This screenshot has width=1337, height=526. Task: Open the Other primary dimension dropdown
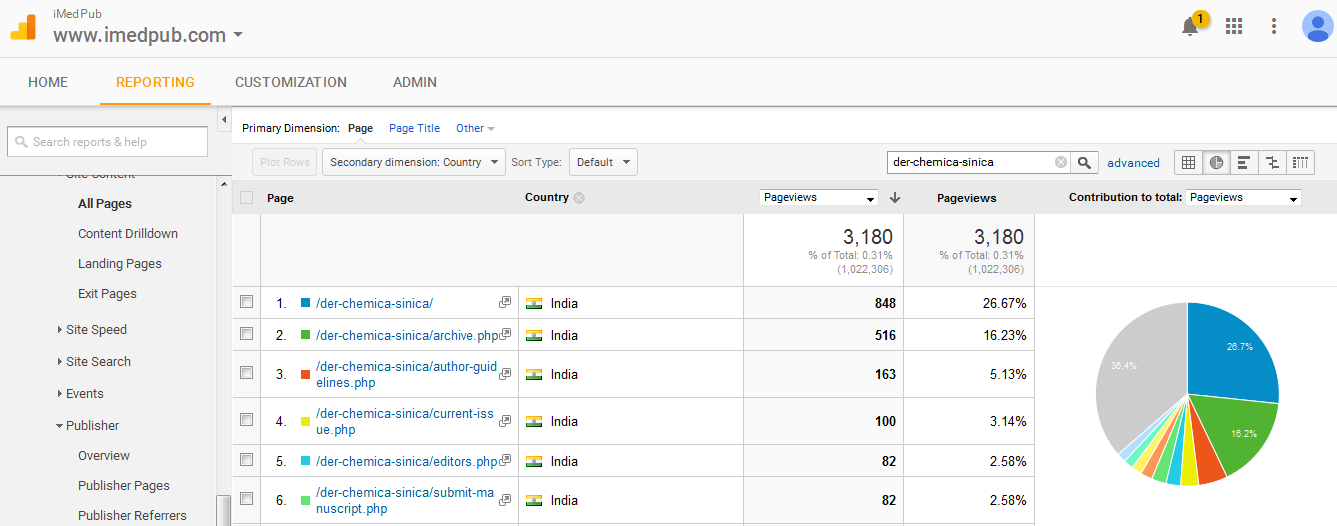pyautogui.click(x=475, y=128)
